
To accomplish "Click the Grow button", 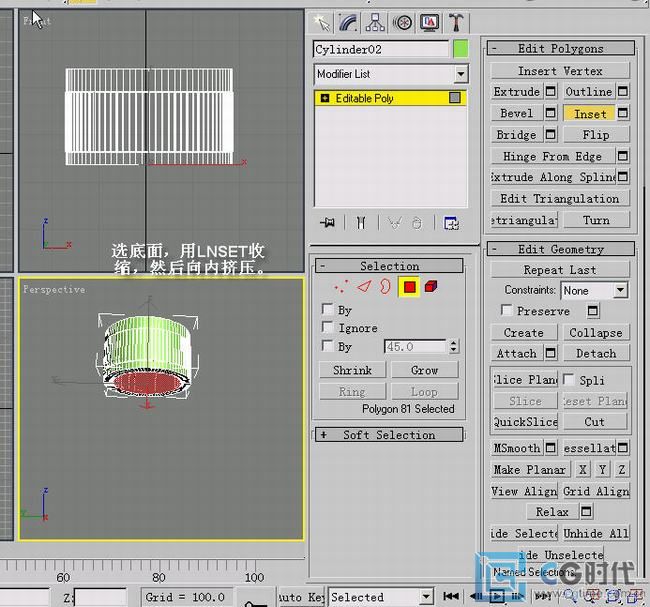I will 424,369.
